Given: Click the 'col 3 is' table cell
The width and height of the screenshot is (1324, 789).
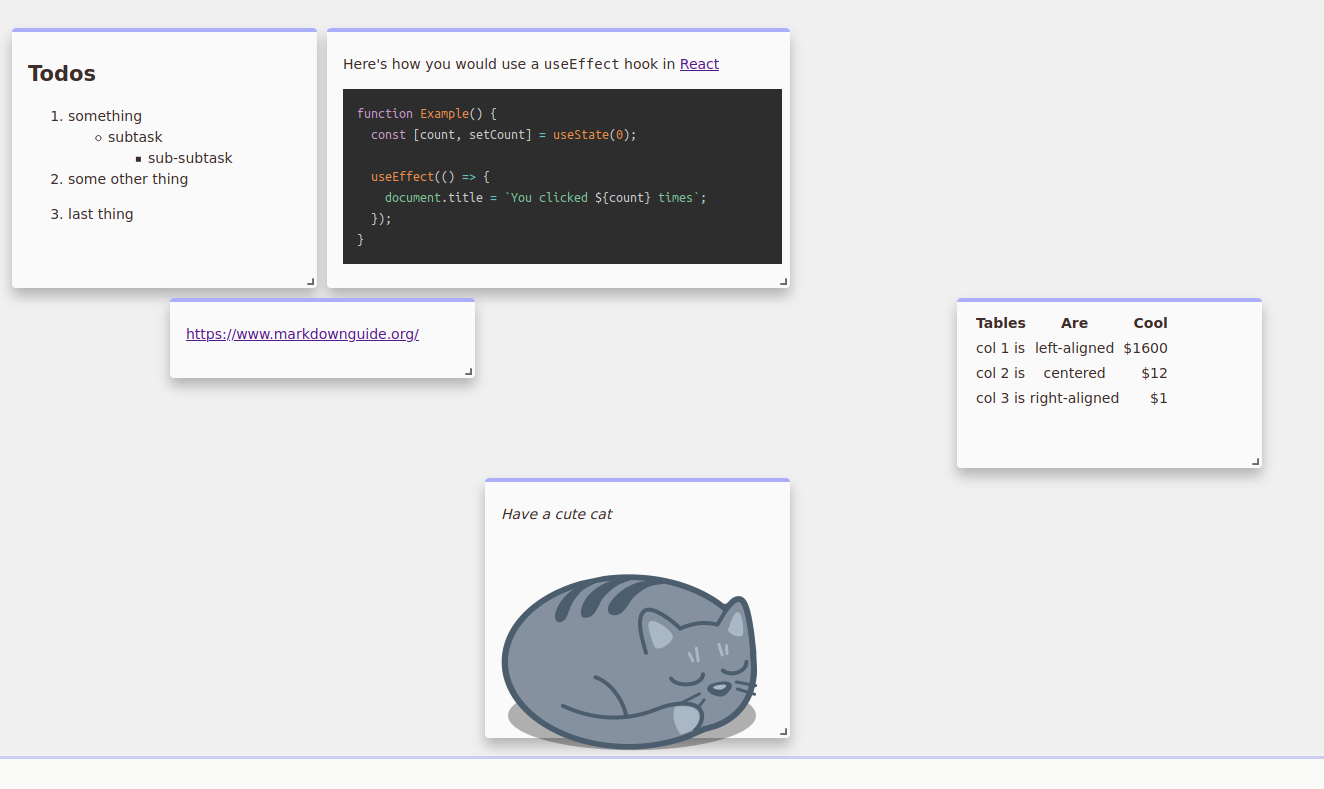Looking at the screenshot, I should click(x=1000, y=398).
